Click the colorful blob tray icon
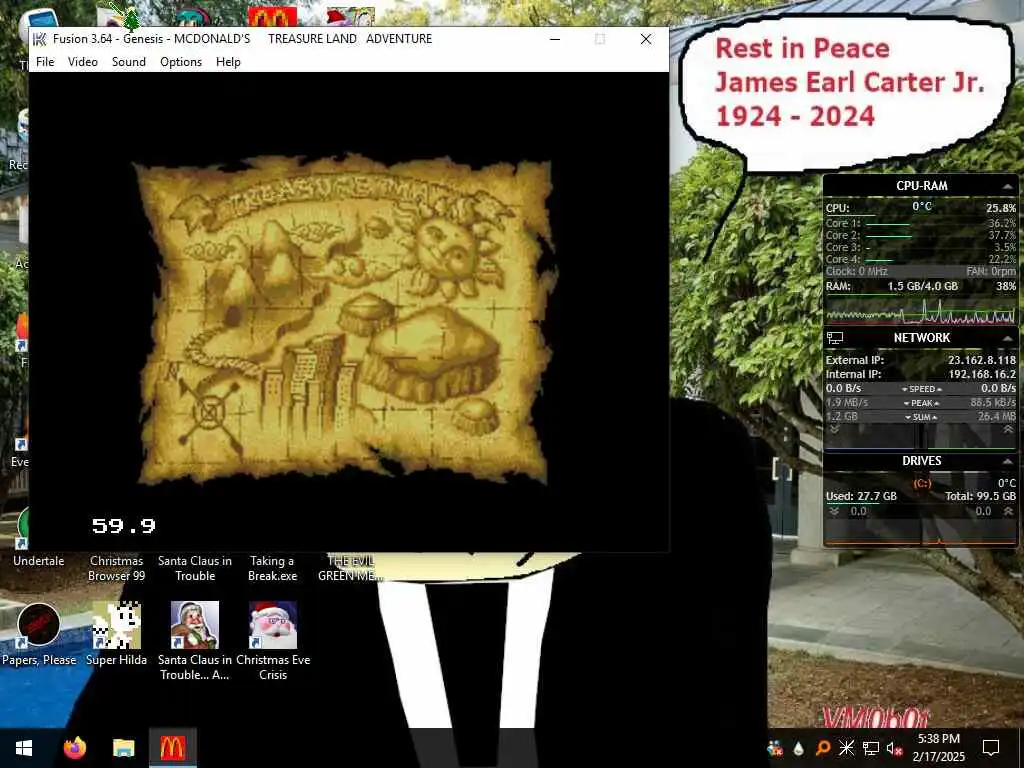 pyautogui.click(x=775, y=748)
